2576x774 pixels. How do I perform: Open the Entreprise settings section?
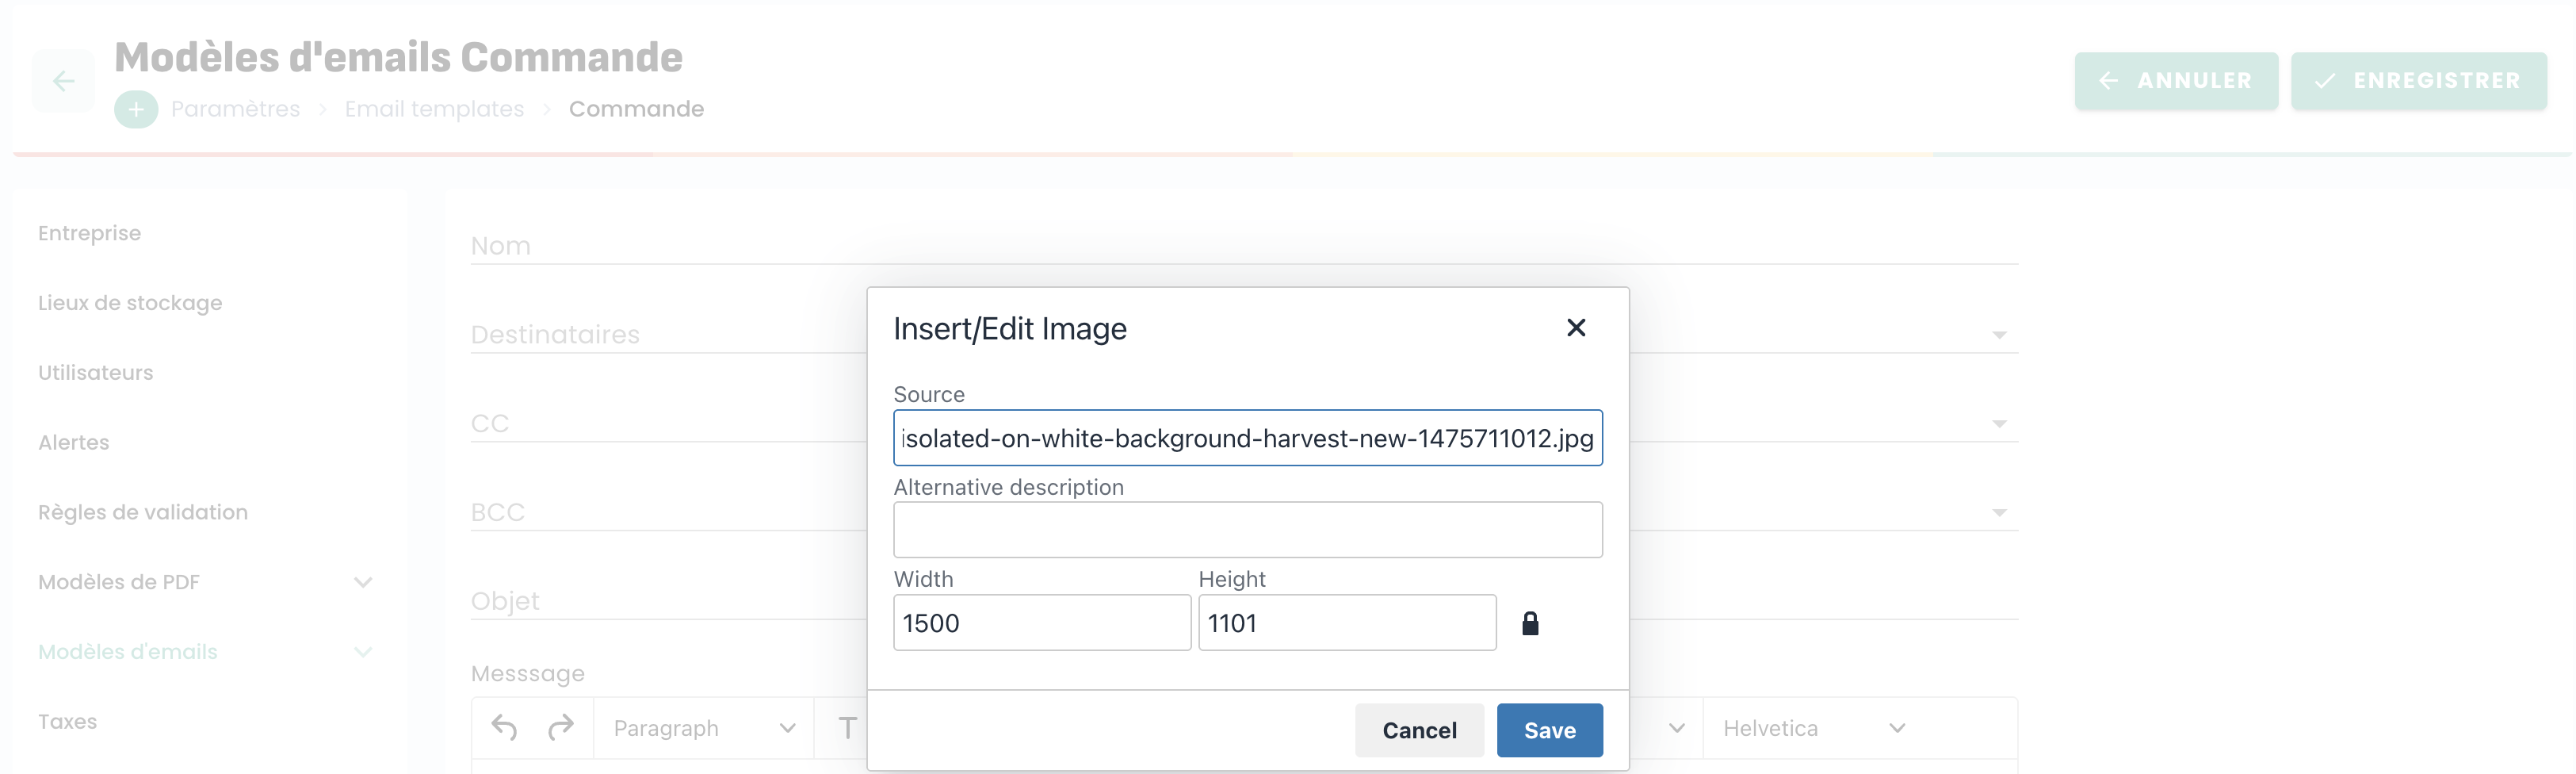[90, 233]
